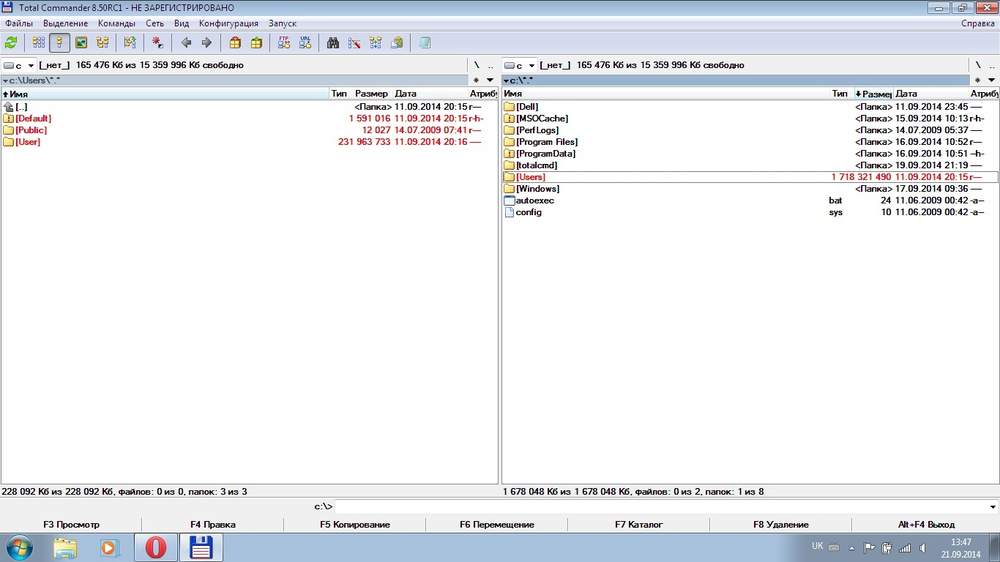Viewport: 1000px width, 562px height.
Task: Click the Pack files icon
Action: 235,43
